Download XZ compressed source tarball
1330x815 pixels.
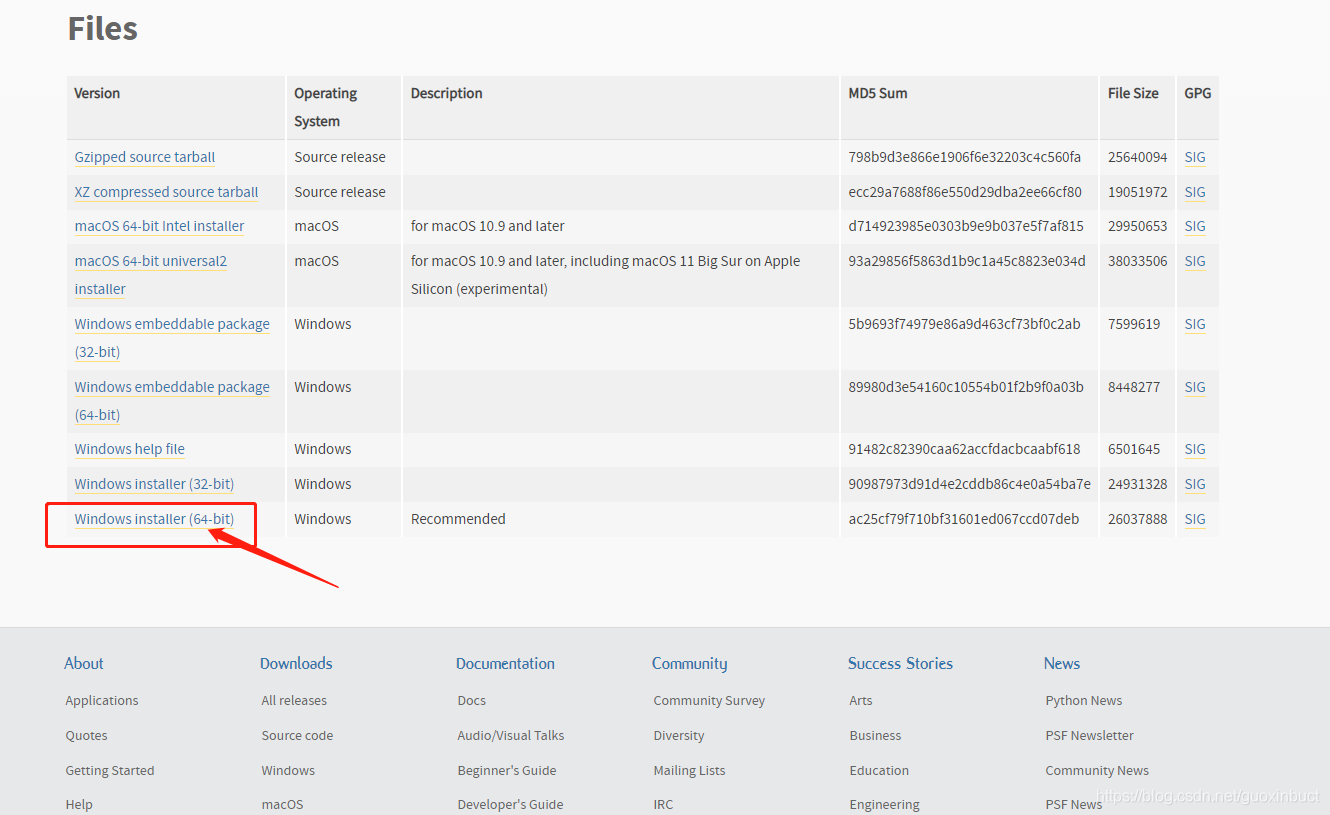(166, 192)
